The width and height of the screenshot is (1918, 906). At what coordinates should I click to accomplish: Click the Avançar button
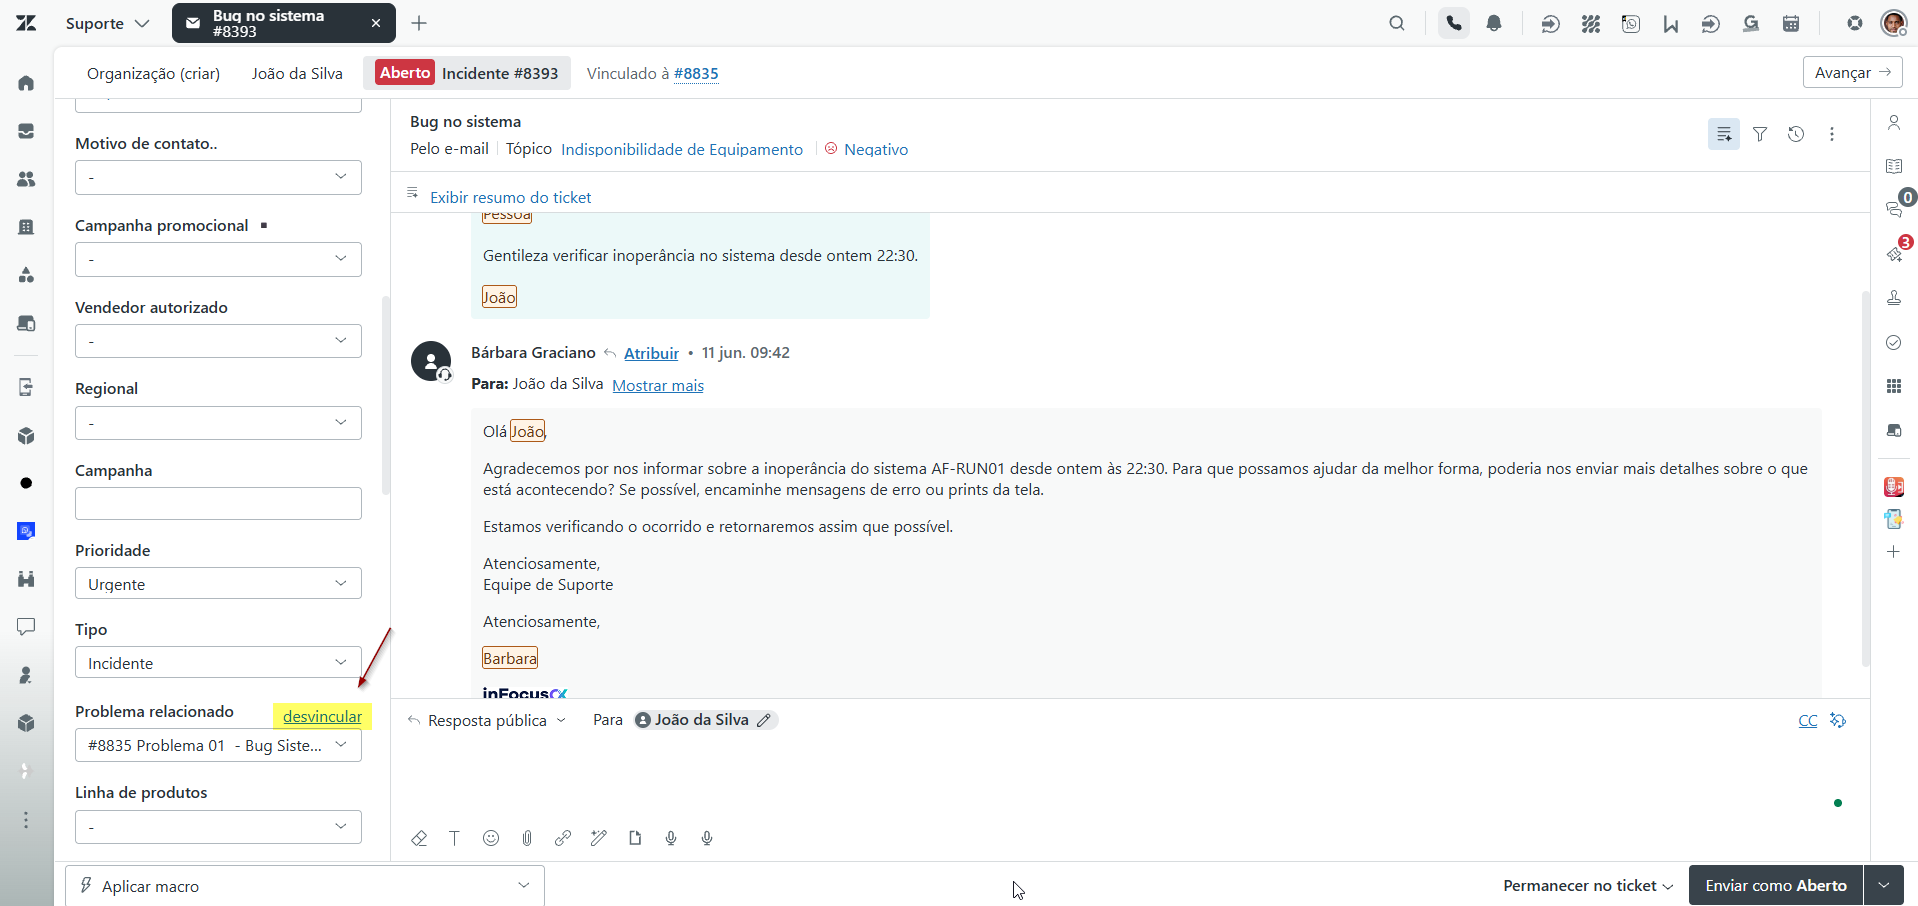coord(1852,72)
